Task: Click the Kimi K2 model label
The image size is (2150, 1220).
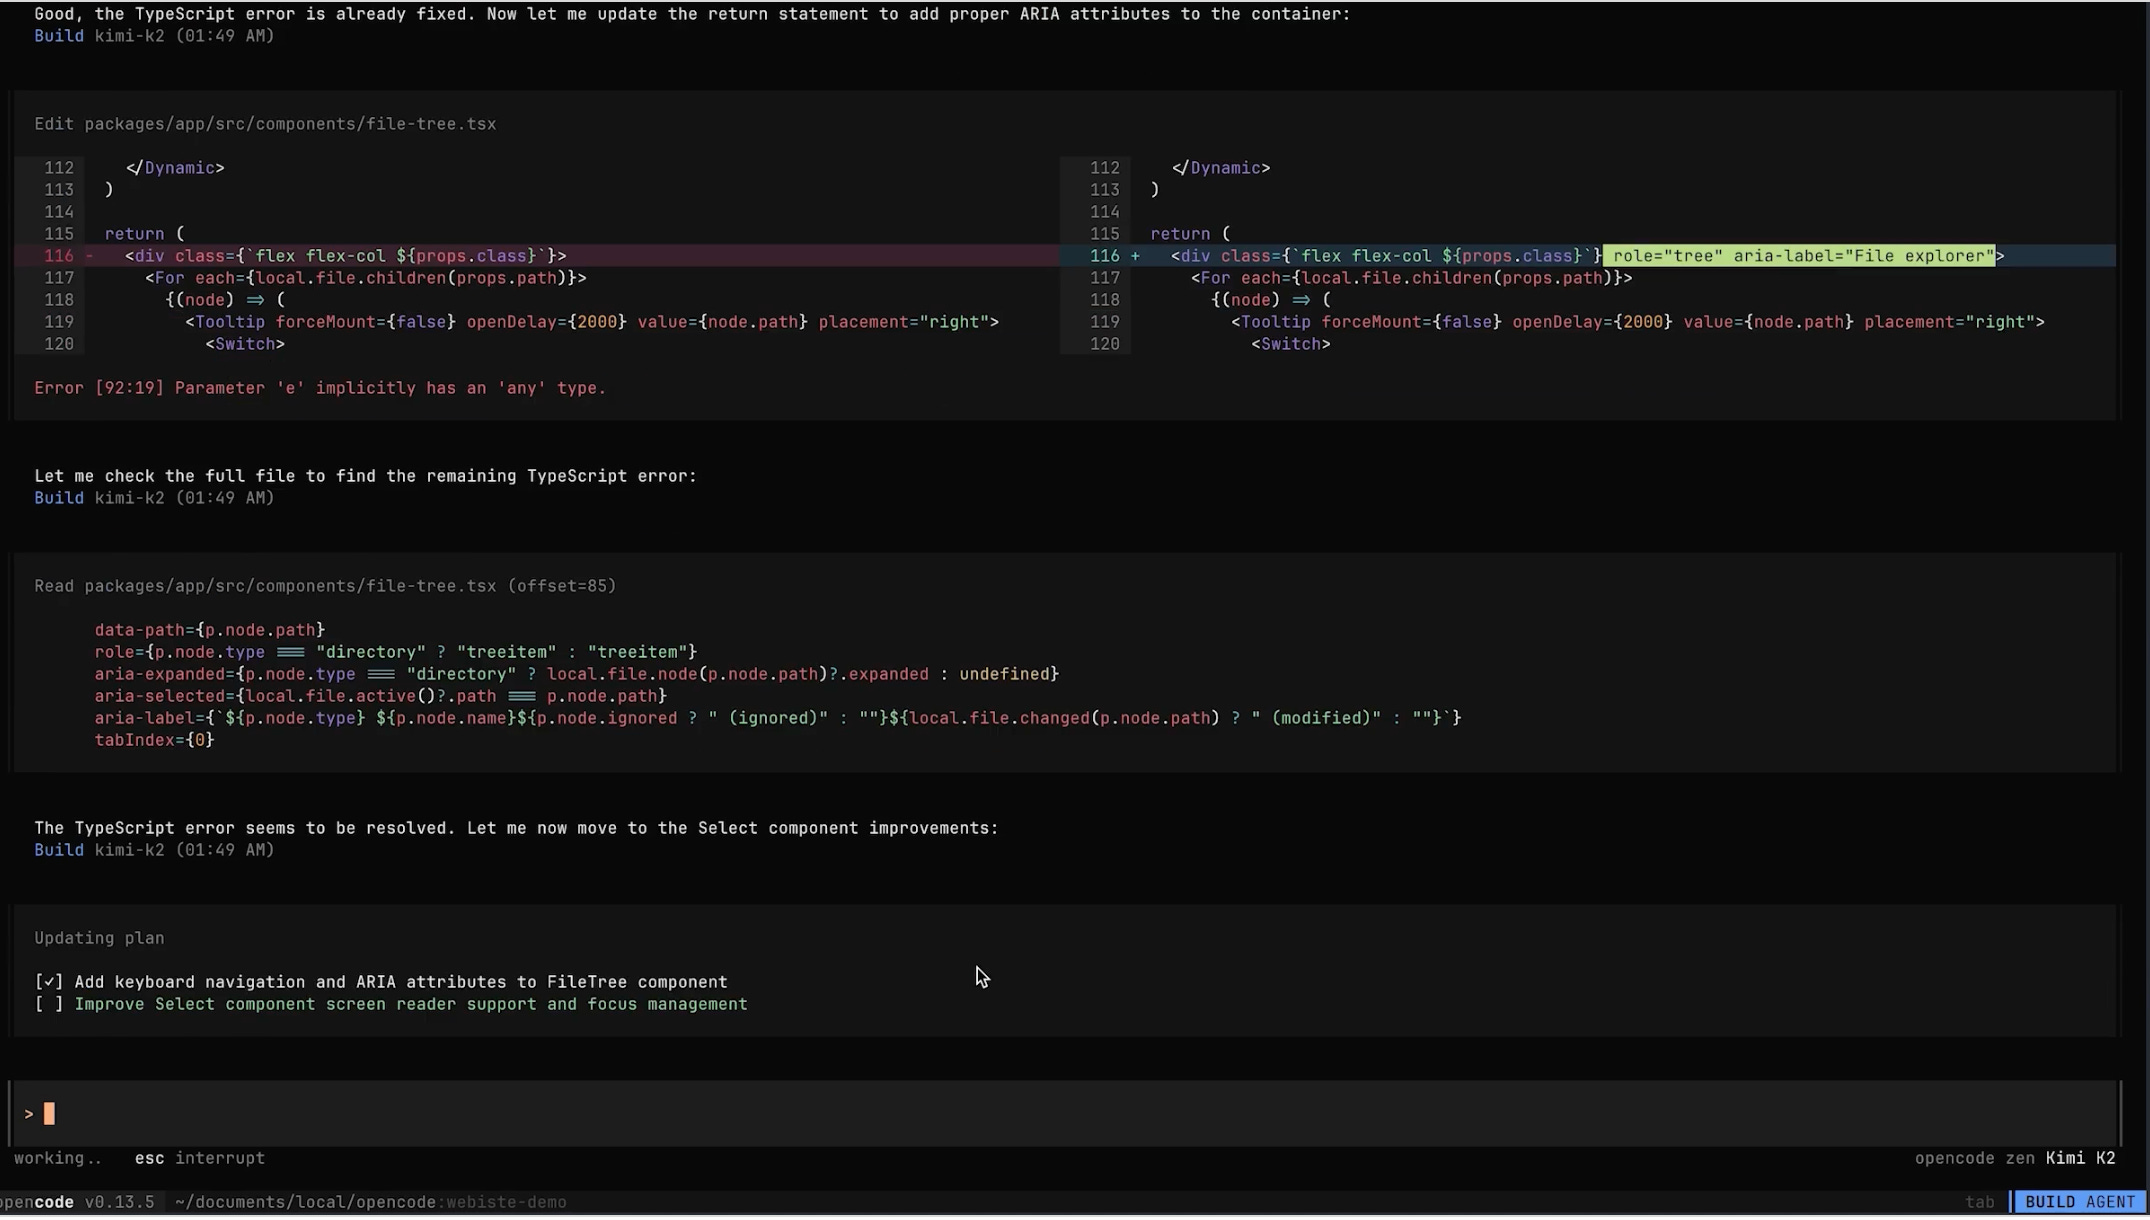Action: point(2080,1158)
